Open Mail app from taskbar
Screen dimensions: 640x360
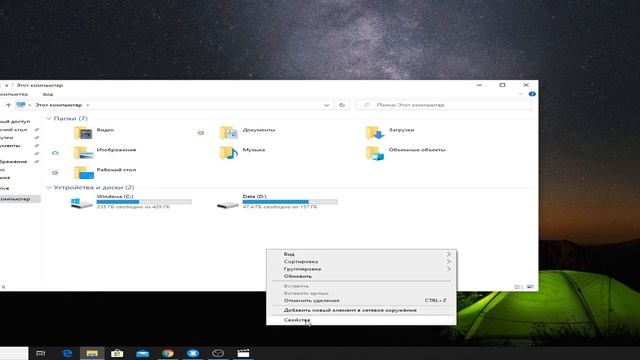coord(142,353)
